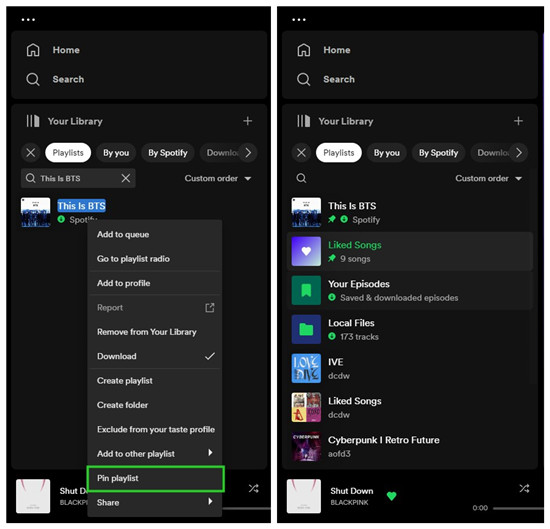The width and height of the screenshot is (550, 529).
Task: Open Search label in left panel
Action: pyautogui.click(x=68, y=79)
